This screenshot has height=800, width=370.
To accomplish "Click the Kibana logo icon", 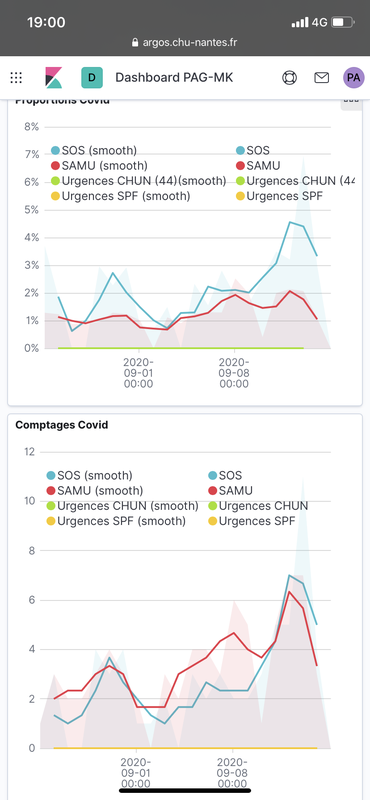I will tap(54, 78).
